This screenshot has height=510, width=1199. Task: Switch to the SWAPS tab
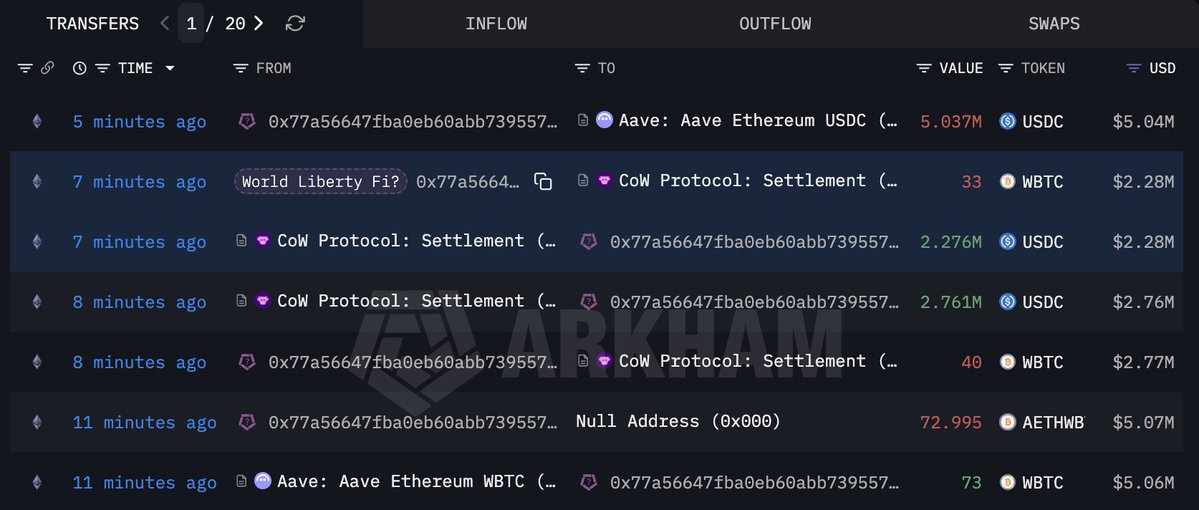1054,23
